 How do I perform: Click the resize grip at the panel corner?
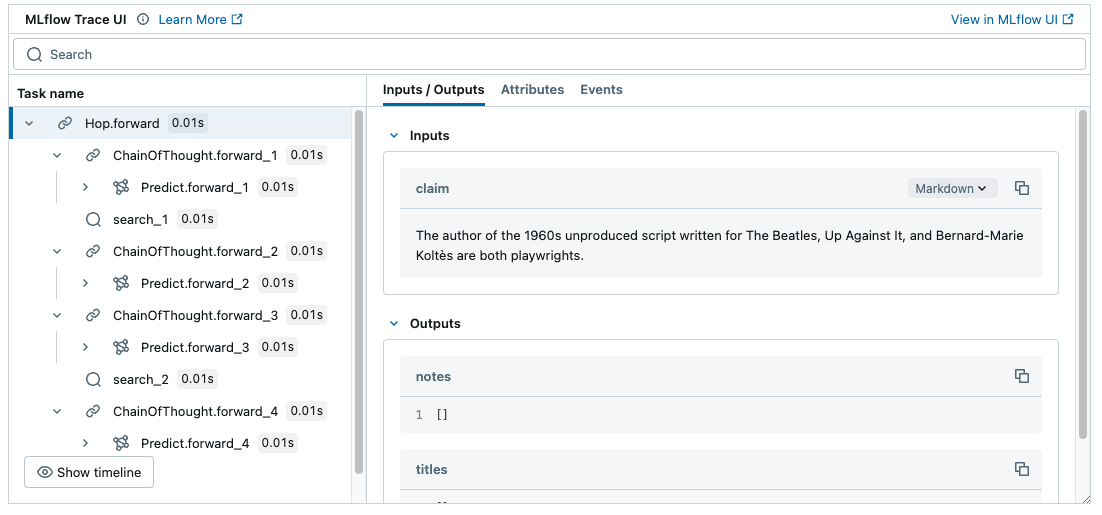[1087, 499]
